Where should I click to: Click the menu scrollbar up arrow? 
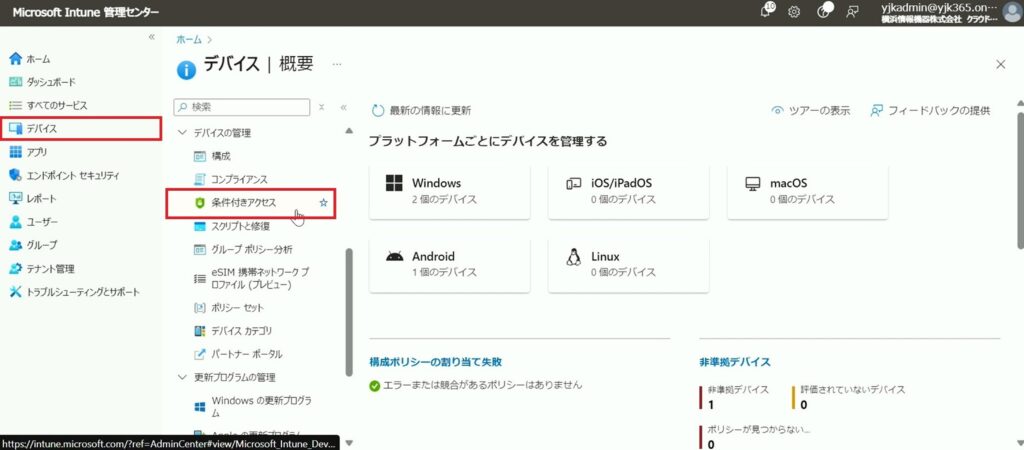point(349,131)
